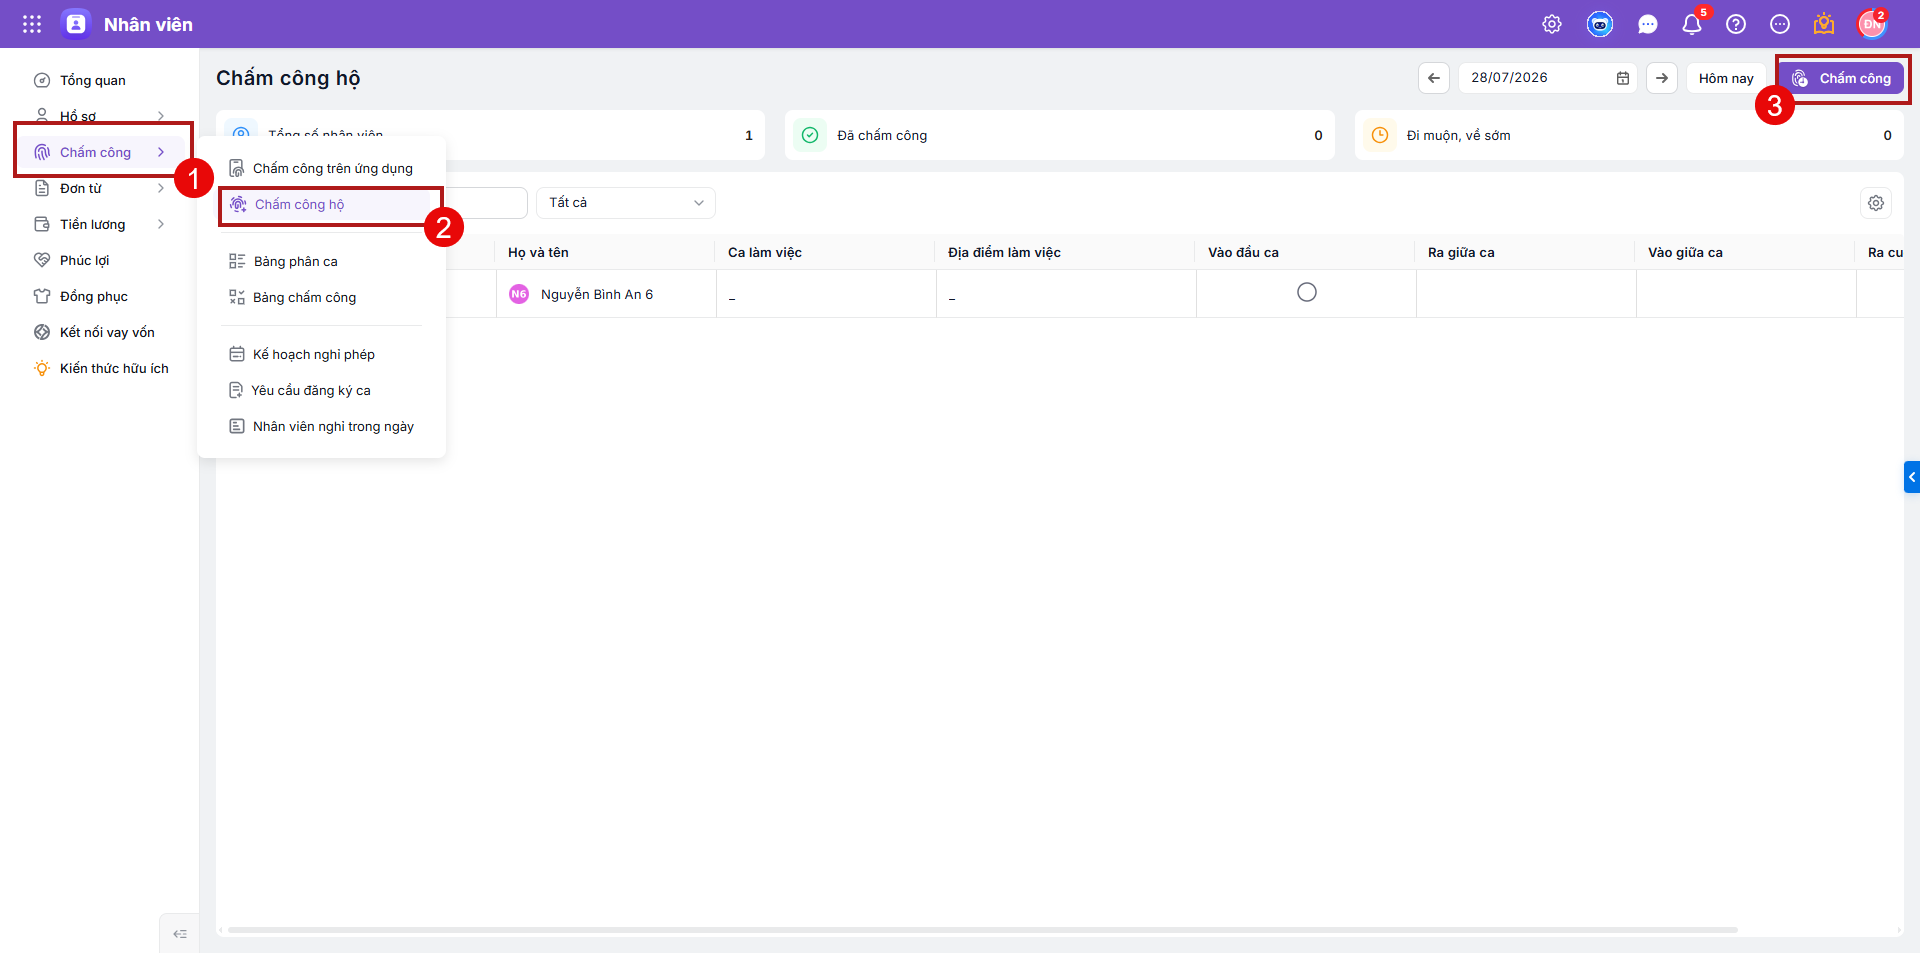Open the AI assistant bot icon
The width and height of the screenshot is (1920, 953).
(x=1600, y=24)
